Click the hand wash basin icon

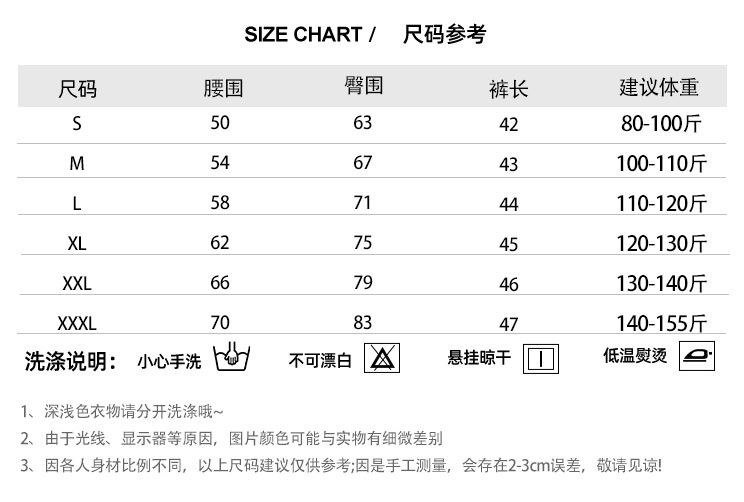(x=232, y=357)
